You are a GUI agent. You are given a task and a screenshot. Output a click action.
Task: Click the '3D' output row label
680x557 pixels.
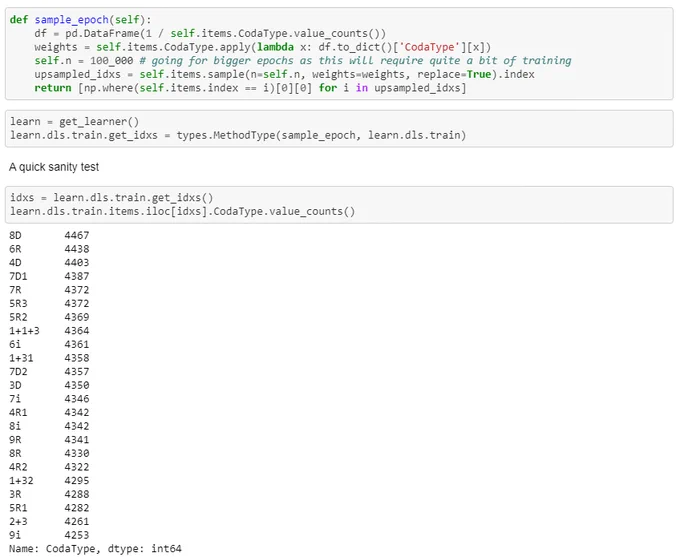point(15,385)
